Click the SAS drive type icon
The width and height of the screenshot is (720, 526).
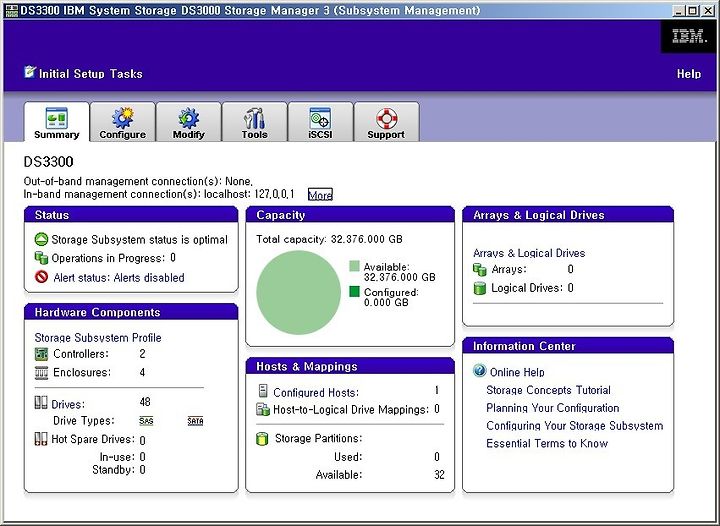click(x=146, y=421)
